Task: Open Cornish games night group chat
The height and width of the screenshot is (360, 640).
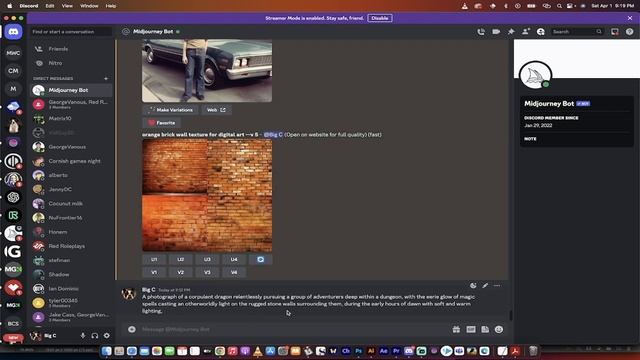Action: [x=71, y=161]
